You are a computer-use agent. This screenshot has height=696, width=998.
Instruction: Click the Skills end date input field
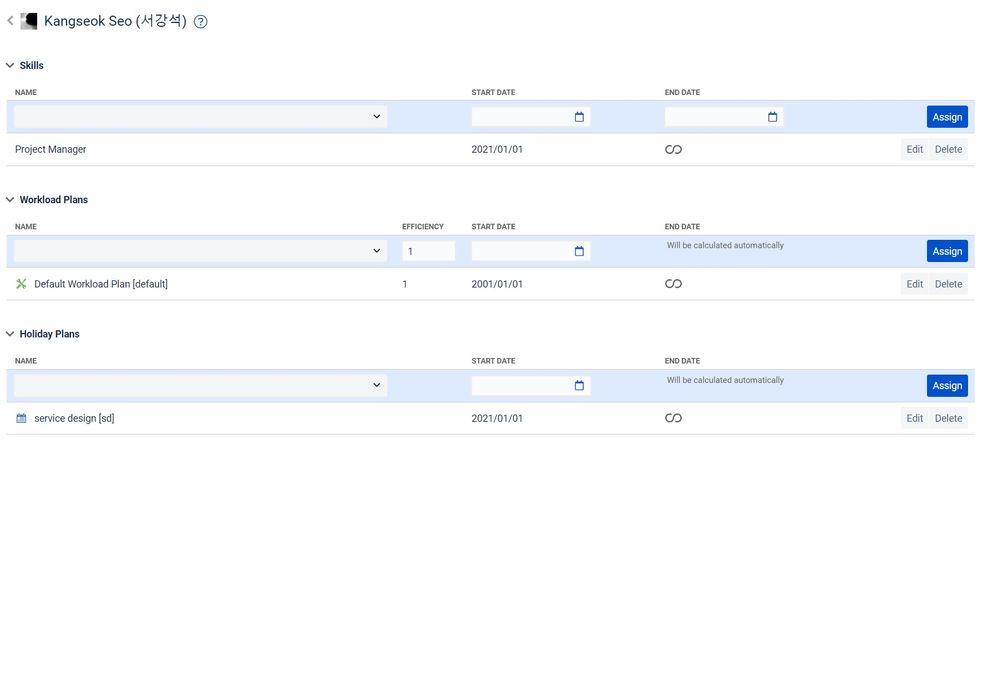click(724, 117)
